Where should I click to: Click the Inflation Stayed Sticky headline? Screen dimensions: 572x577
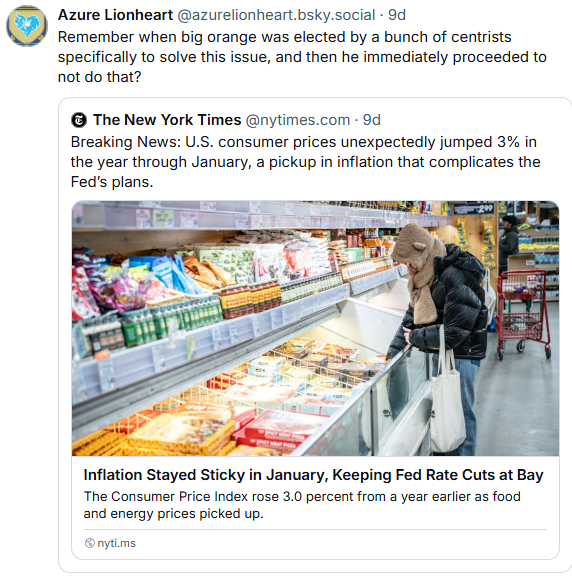(313, 475)
